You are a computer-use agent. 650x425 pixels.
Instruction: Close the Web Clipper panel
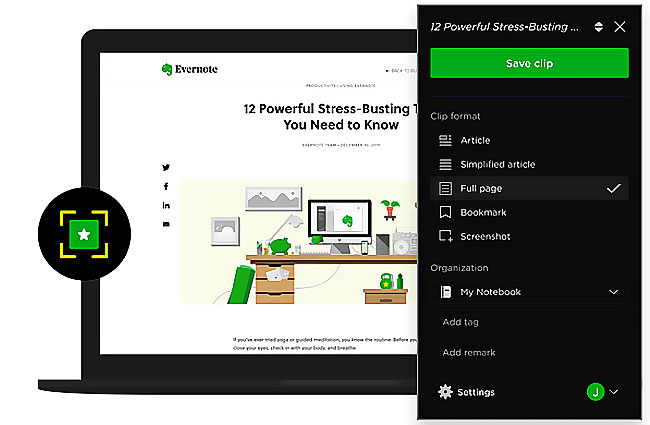coord(620,27)
